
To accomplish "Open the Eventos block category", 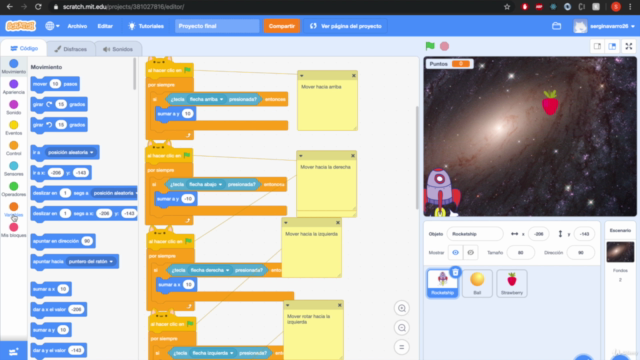I will 13,127.
